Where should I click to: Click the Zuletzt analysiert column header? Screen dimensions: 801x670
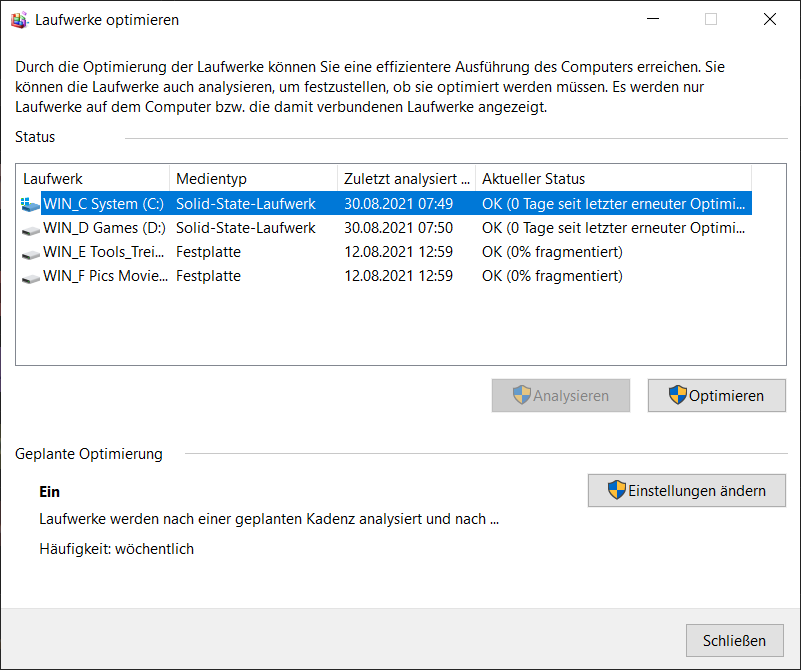[x=405, y=179]
